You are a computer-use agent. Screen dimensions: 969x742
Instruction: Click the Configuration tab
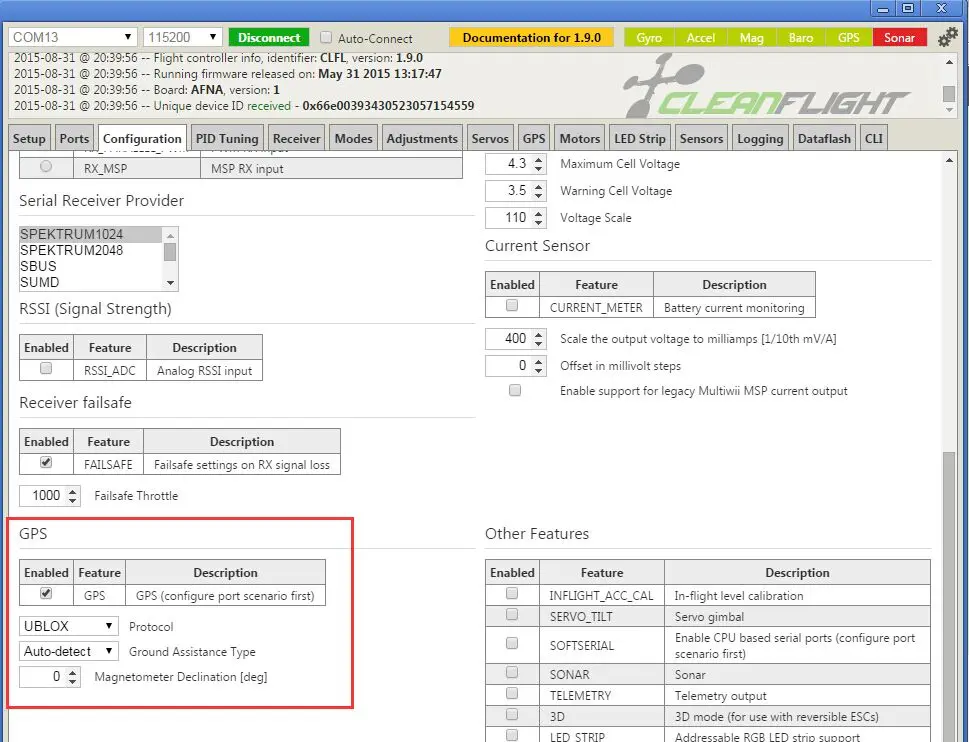tap(142, 138)
